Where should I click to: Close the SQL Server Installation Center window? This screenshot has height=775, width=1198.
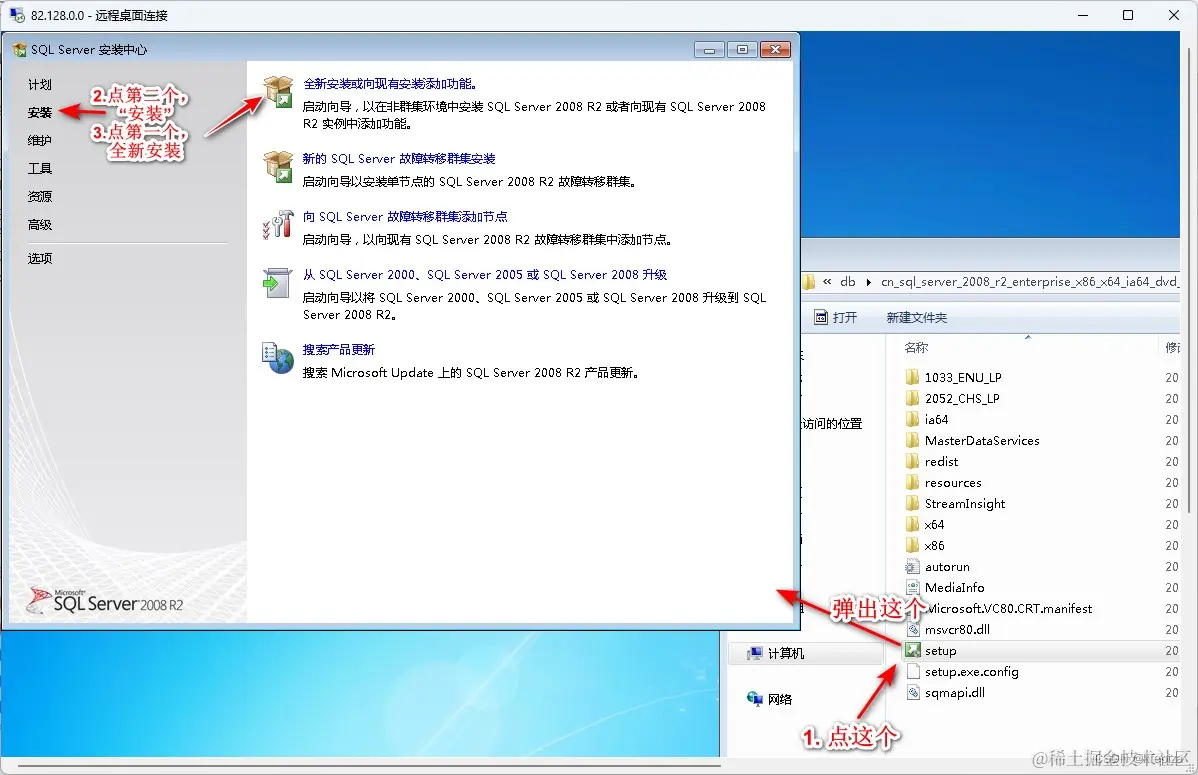775,50
